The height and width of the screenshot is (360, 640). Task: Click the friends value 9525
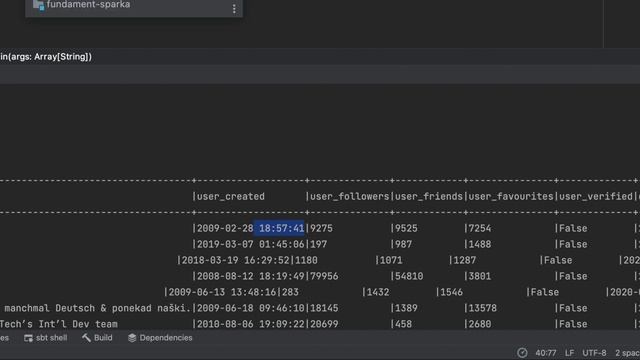pyautogui.click(x=406, y=229)
